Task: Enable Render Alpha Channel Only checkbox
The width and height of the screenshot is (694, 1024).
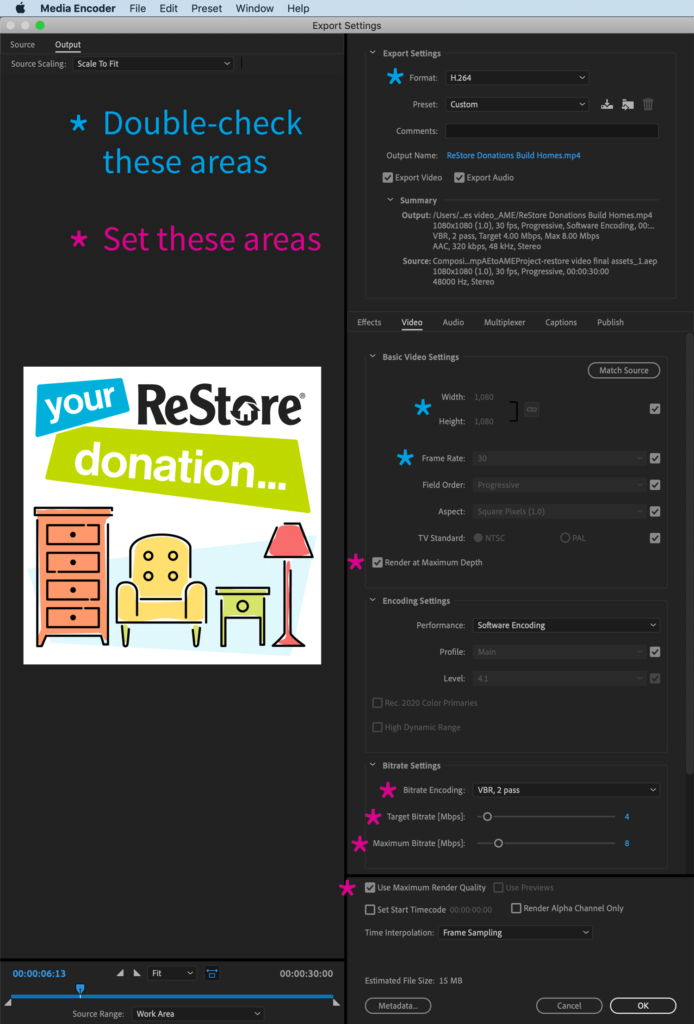Action: click(x=516, y=908)
